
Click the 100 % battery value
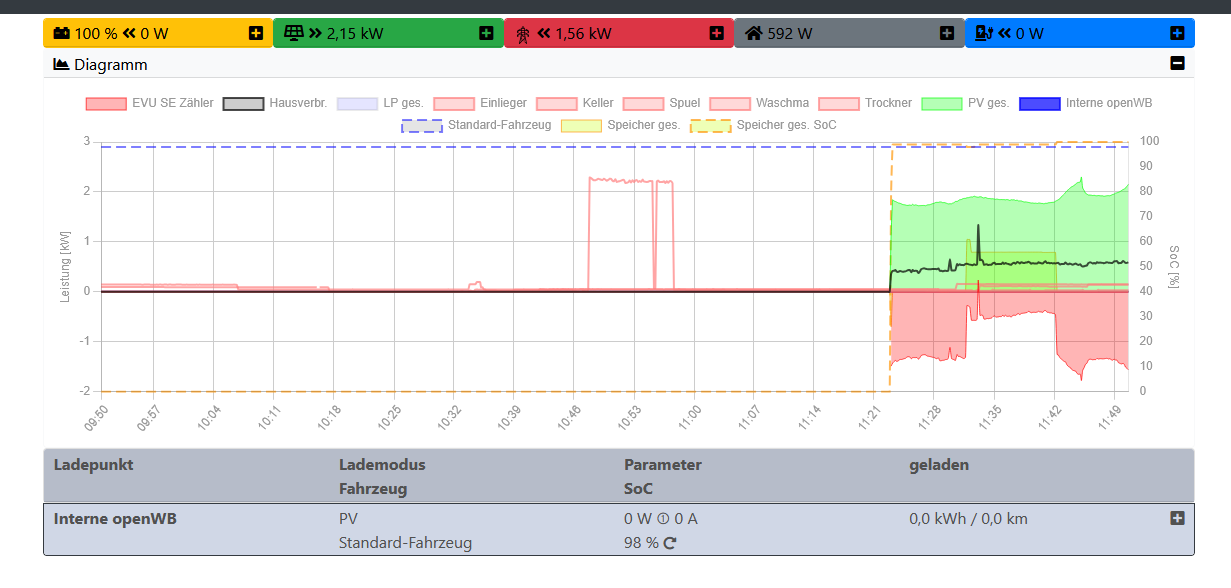96,33
